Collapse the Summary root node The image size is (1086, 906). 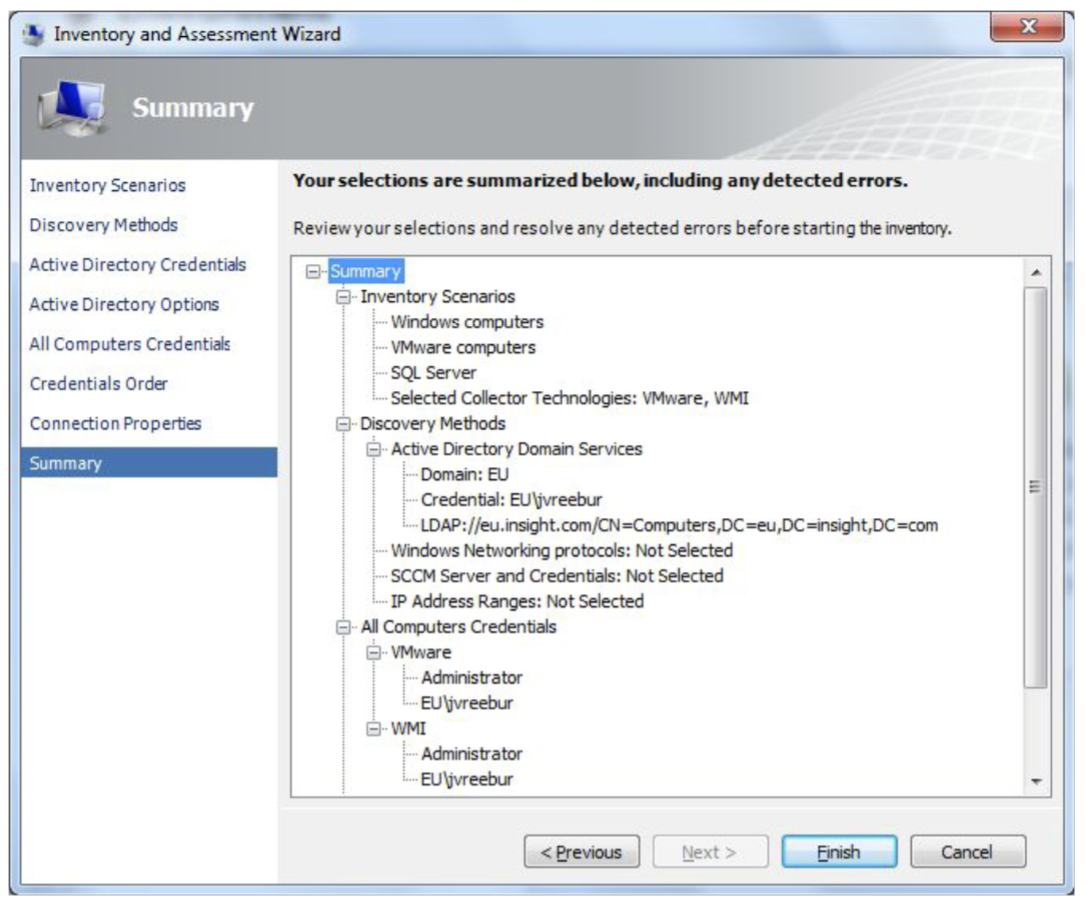coord(313,272)
